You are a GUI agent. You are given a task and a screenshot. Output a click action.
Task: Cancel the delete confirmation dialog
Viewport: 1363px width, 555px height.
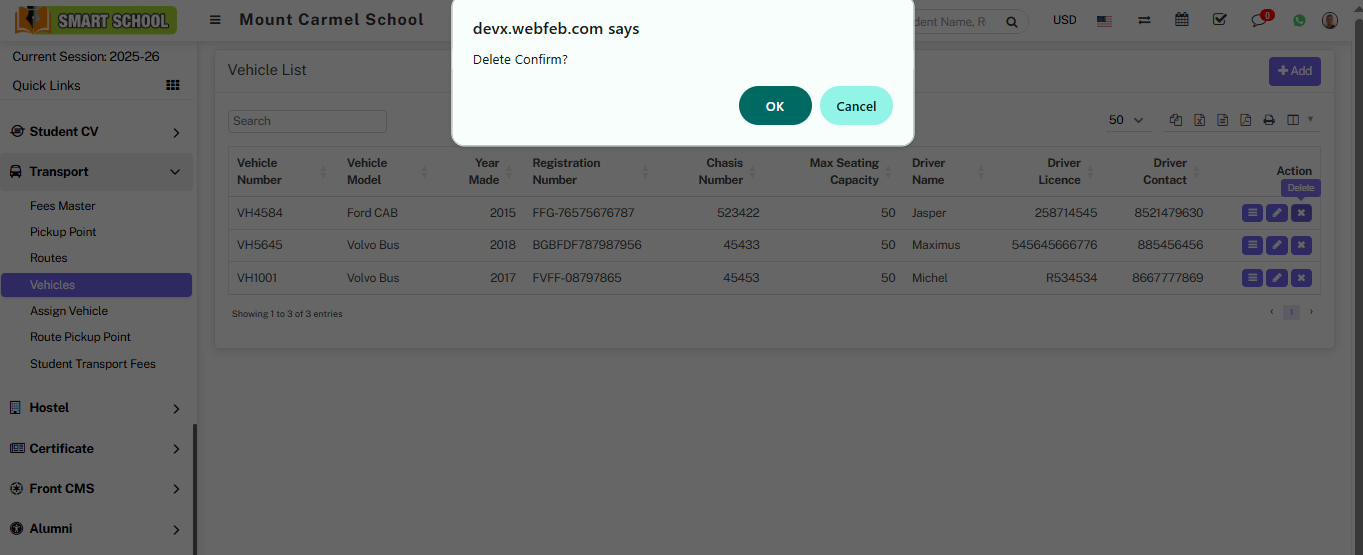[856, 106]
